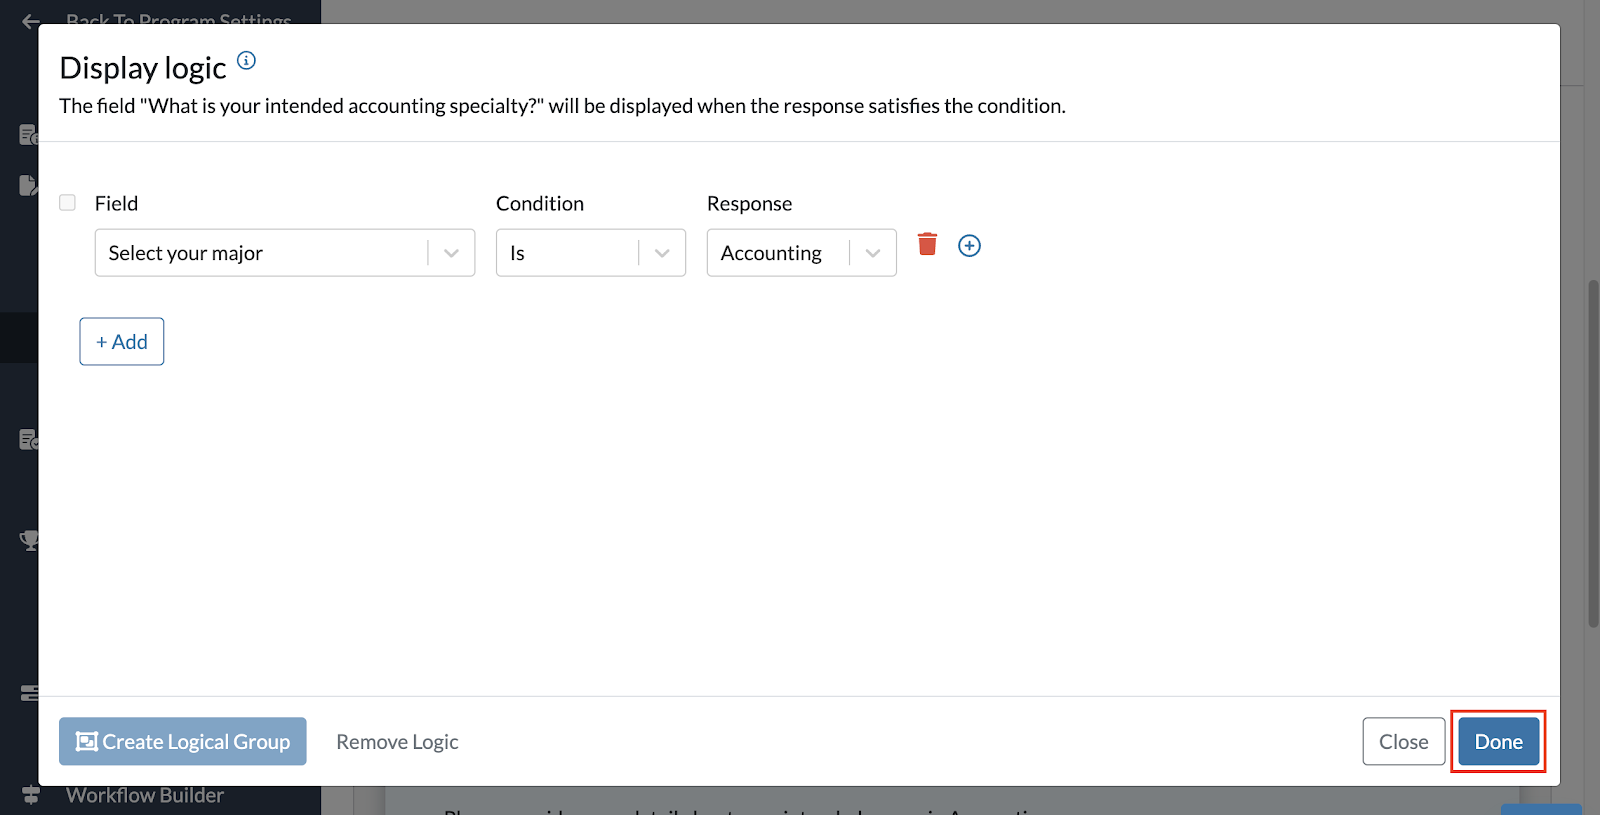The height and width of the screenshot is (815, 1600).
Task: Click Remove Logic to clear the display logic
Action: coord(396,741)
